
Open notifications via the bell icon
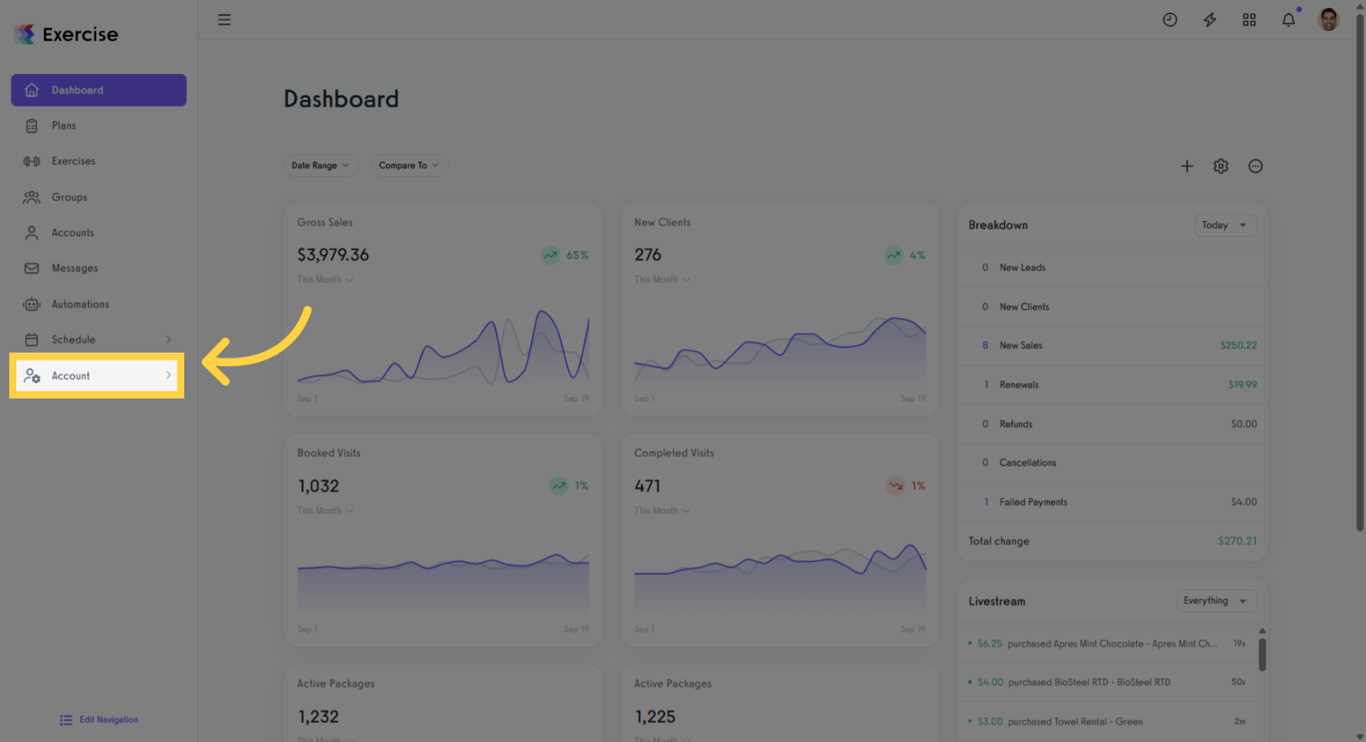tap(1288, 19)
